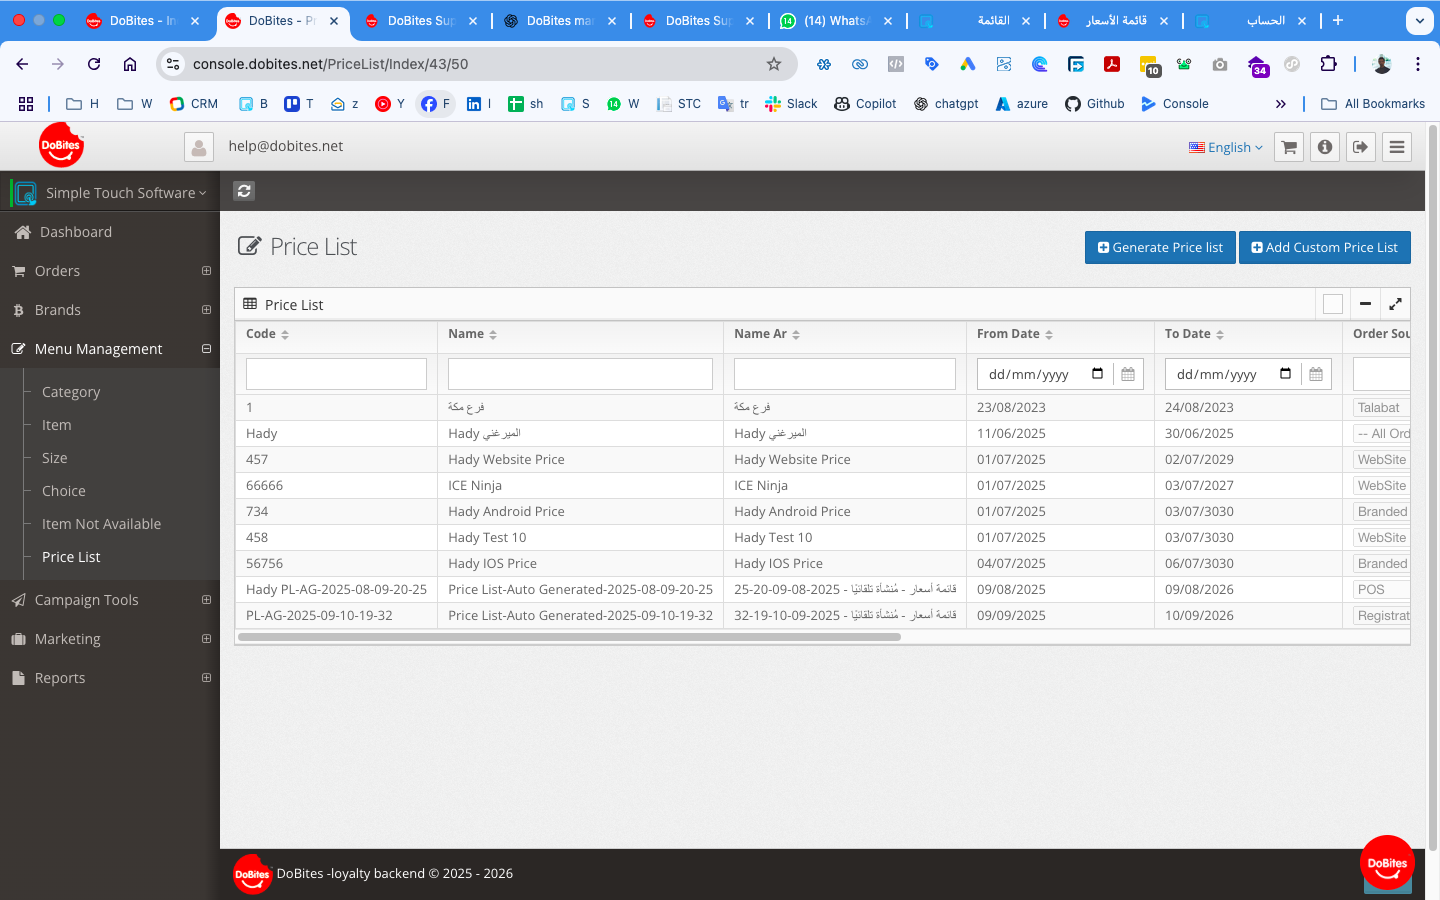Expand Price List panel to fullscreen
Image resolution: width=1440 pixels, height=900 pixels.
coord(1395,304)
